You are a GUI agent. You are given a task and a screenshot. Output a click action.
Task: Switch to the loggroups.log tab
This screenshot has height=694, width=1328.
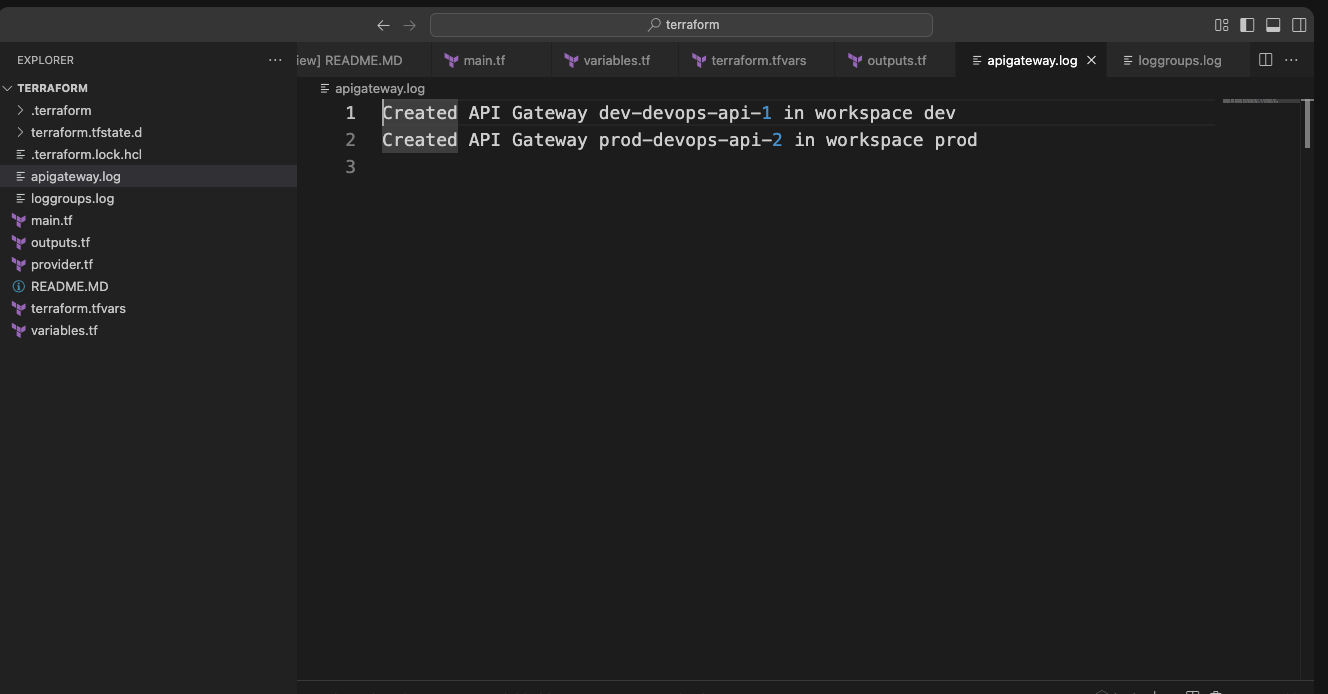tap(1179, 60)
